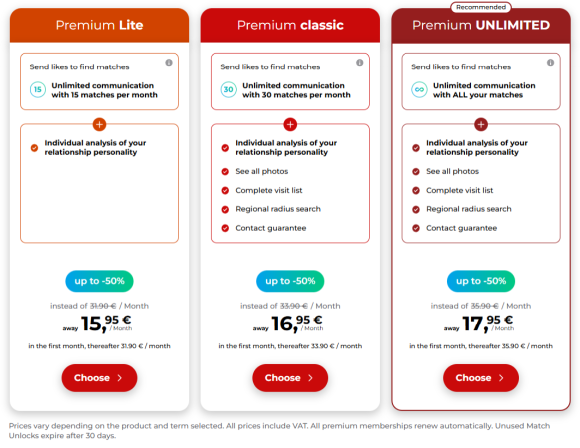
Task: Click 'Contact guarantee' checkmark in UNLIMITED
Action: tap(416, 228)
